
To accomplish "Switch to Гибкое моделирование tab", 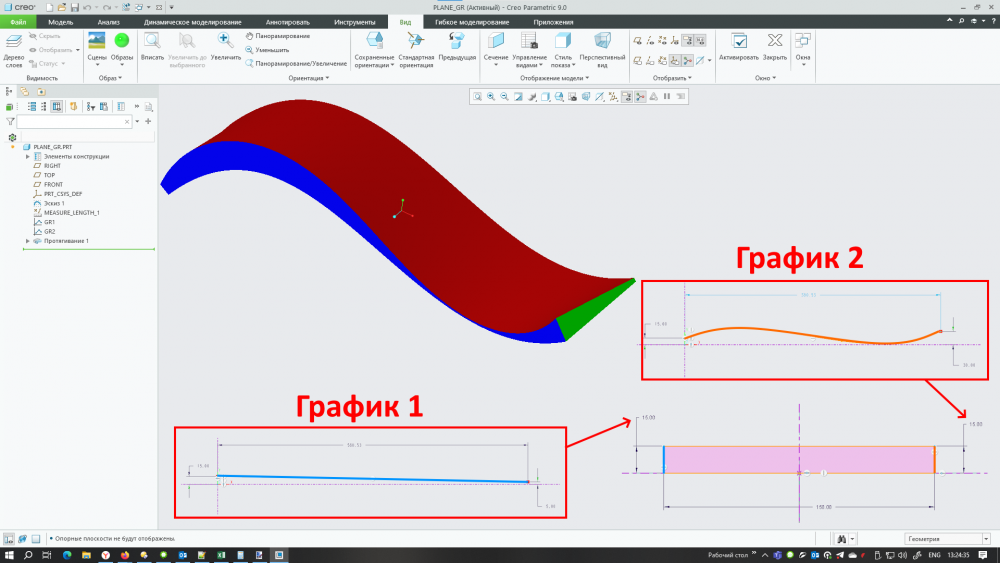I will pos(472,22).
